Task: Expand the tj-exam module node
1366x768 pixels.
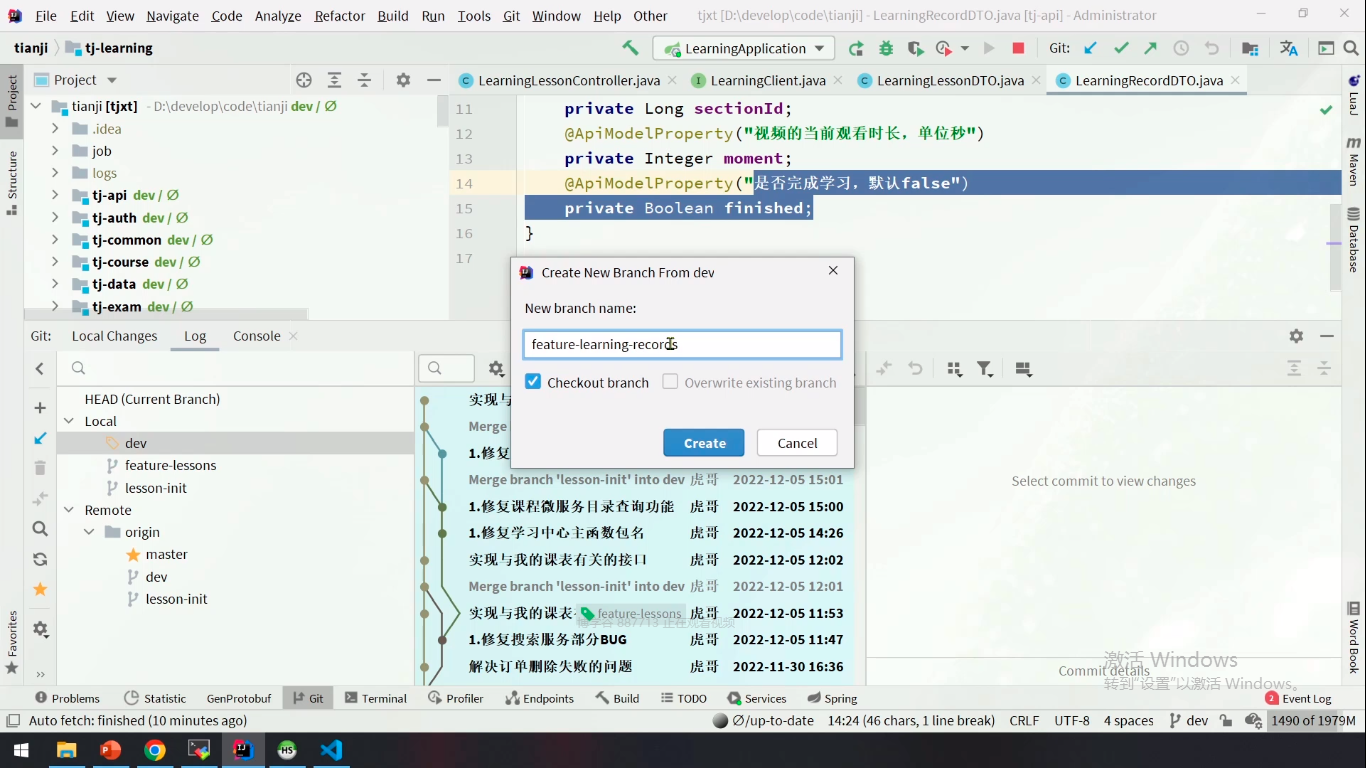Action: click(55, 306)
